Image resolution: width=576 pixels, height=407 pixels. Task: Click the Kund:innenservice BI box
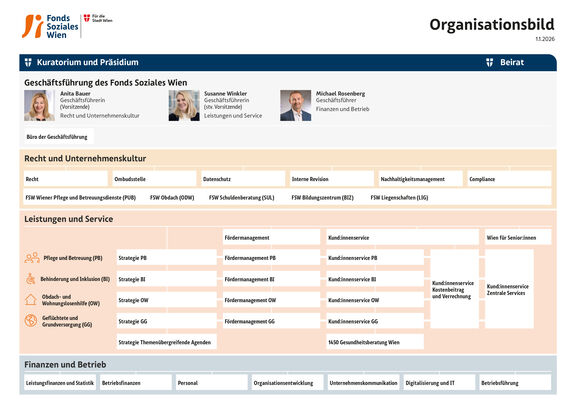coord(375,279)
